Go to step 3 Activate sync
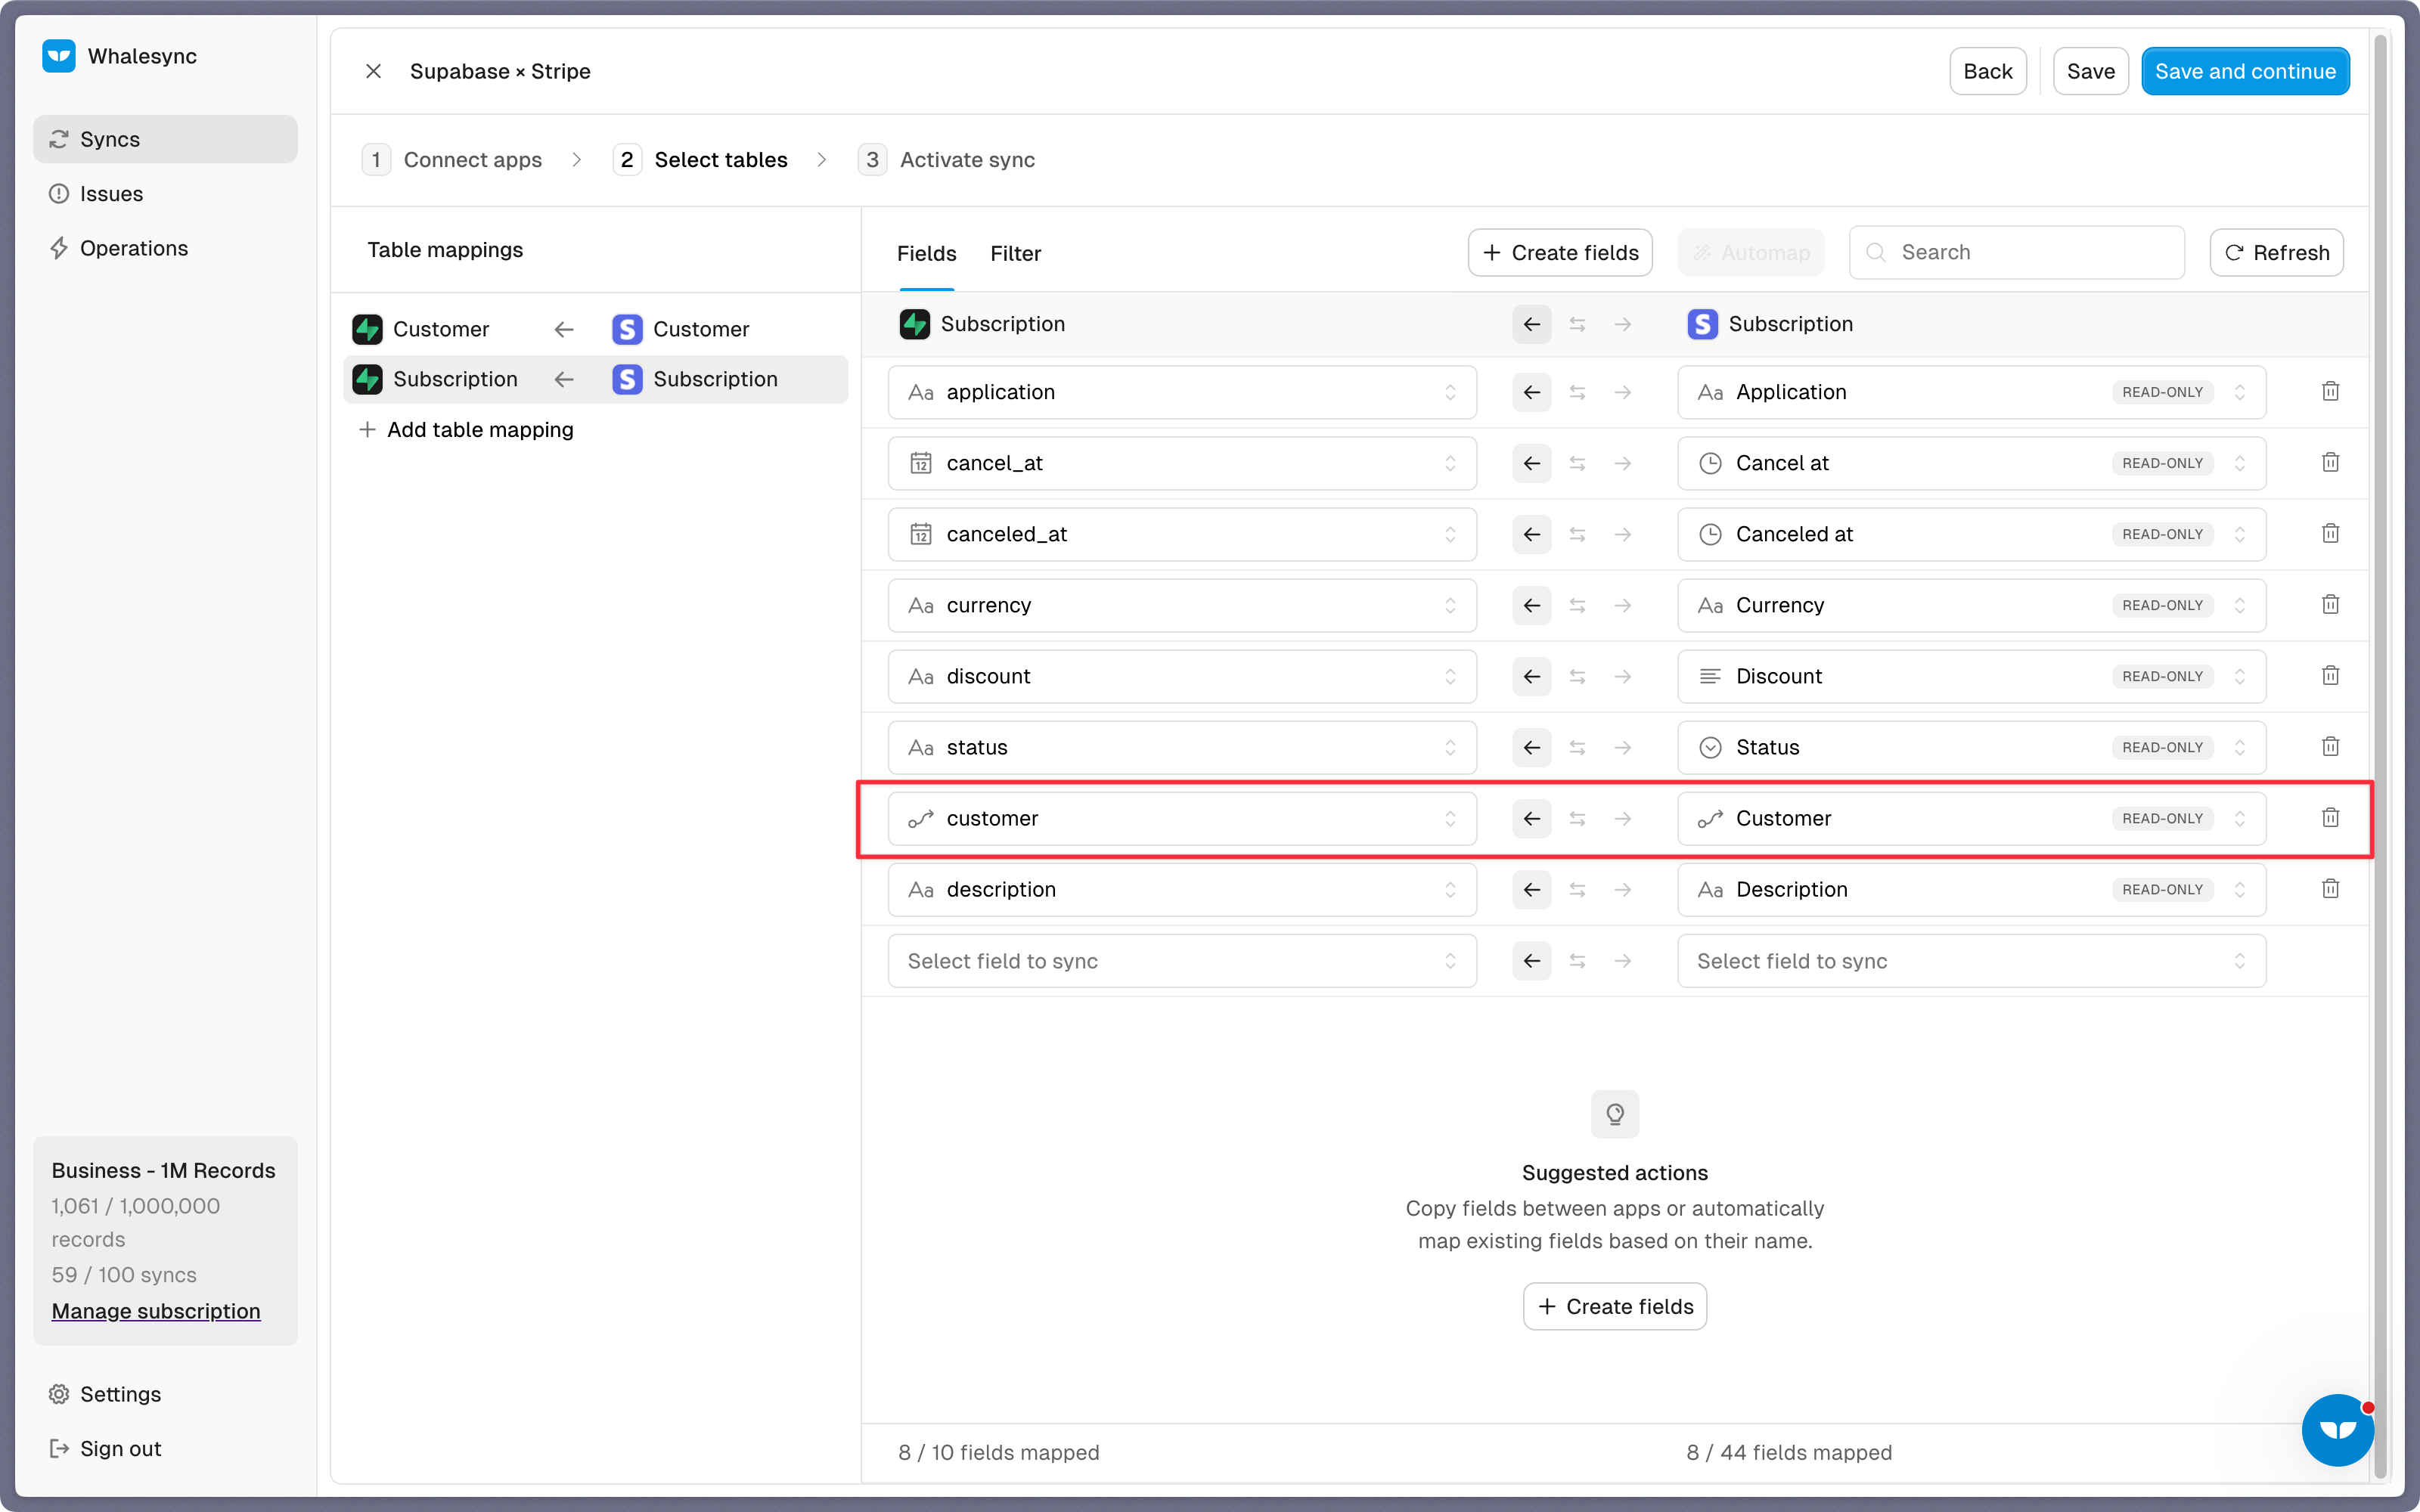 [946, 159]
